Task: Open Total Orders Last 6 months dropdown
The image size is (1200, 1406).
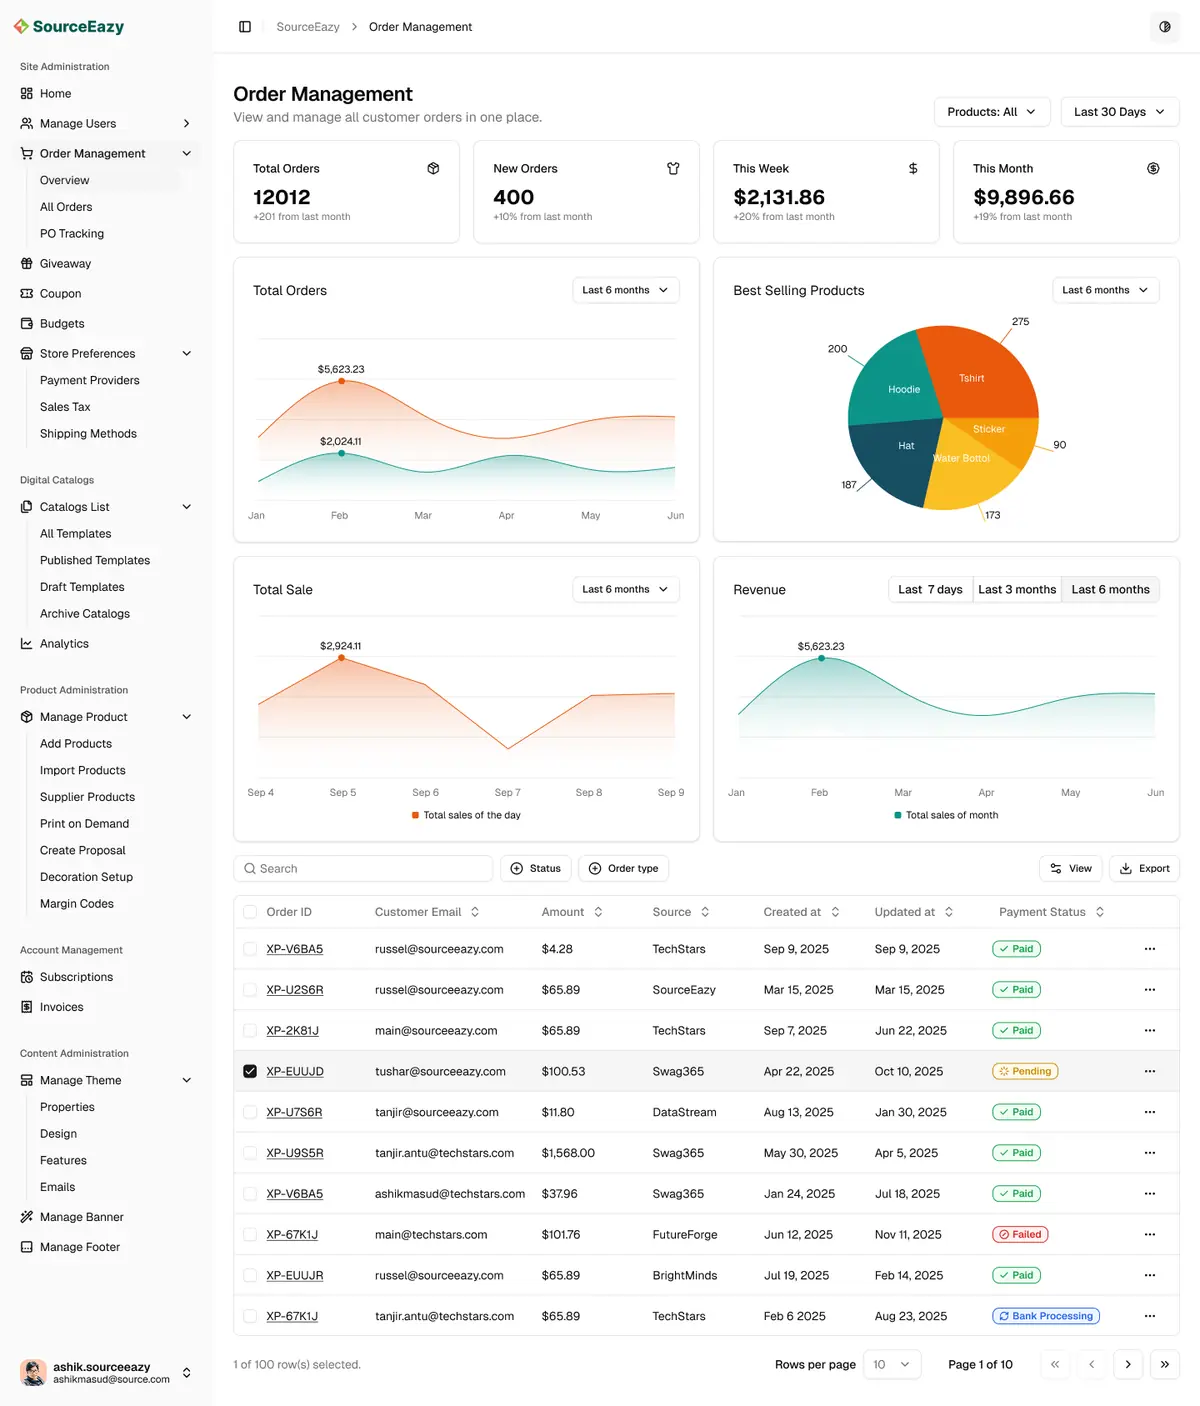Action: 626,290
